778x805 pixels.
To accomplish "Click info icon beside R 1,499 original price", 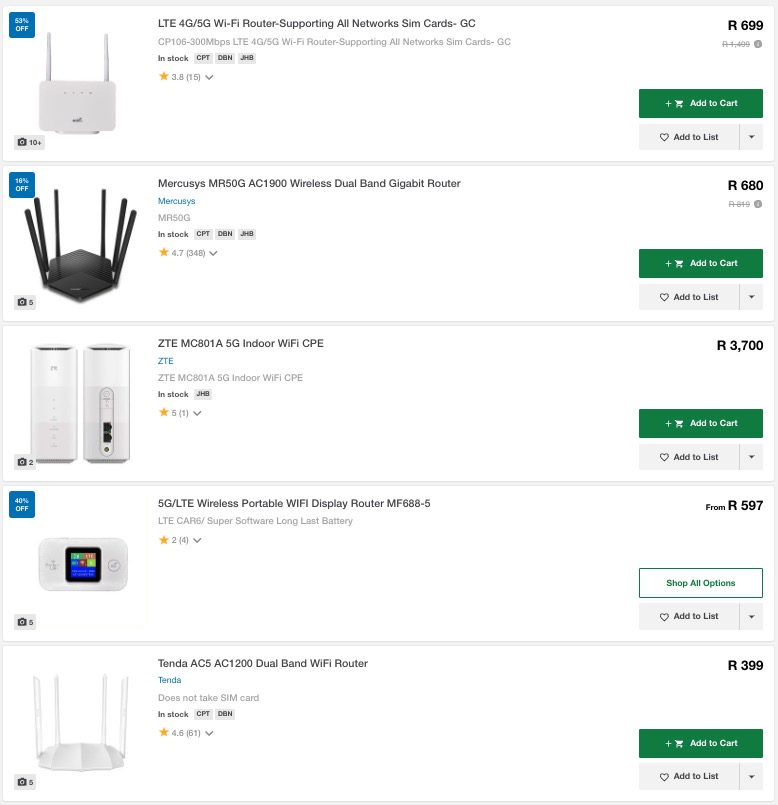I will click(758, 44).
